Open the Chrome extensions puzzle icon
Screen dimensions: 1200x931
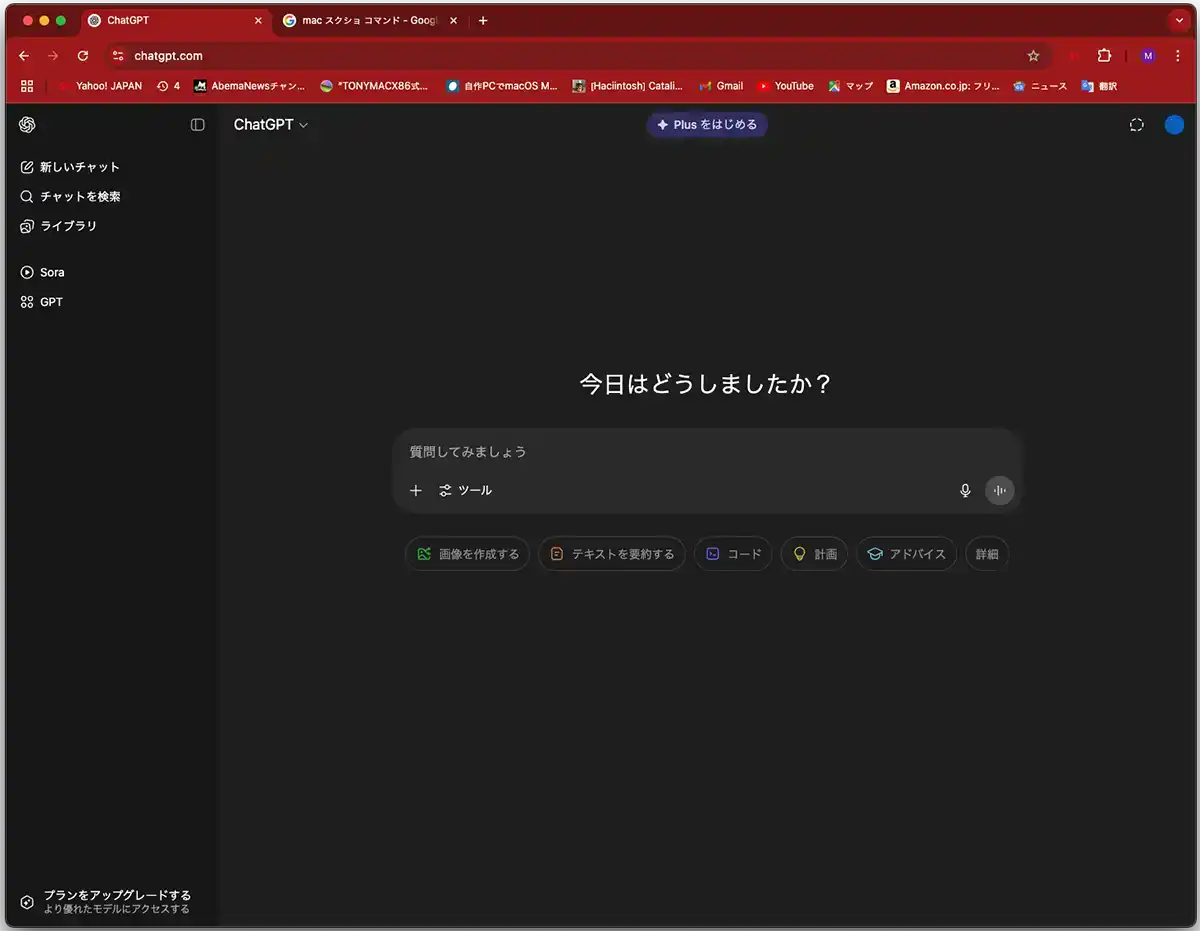tap(1104, 56)
